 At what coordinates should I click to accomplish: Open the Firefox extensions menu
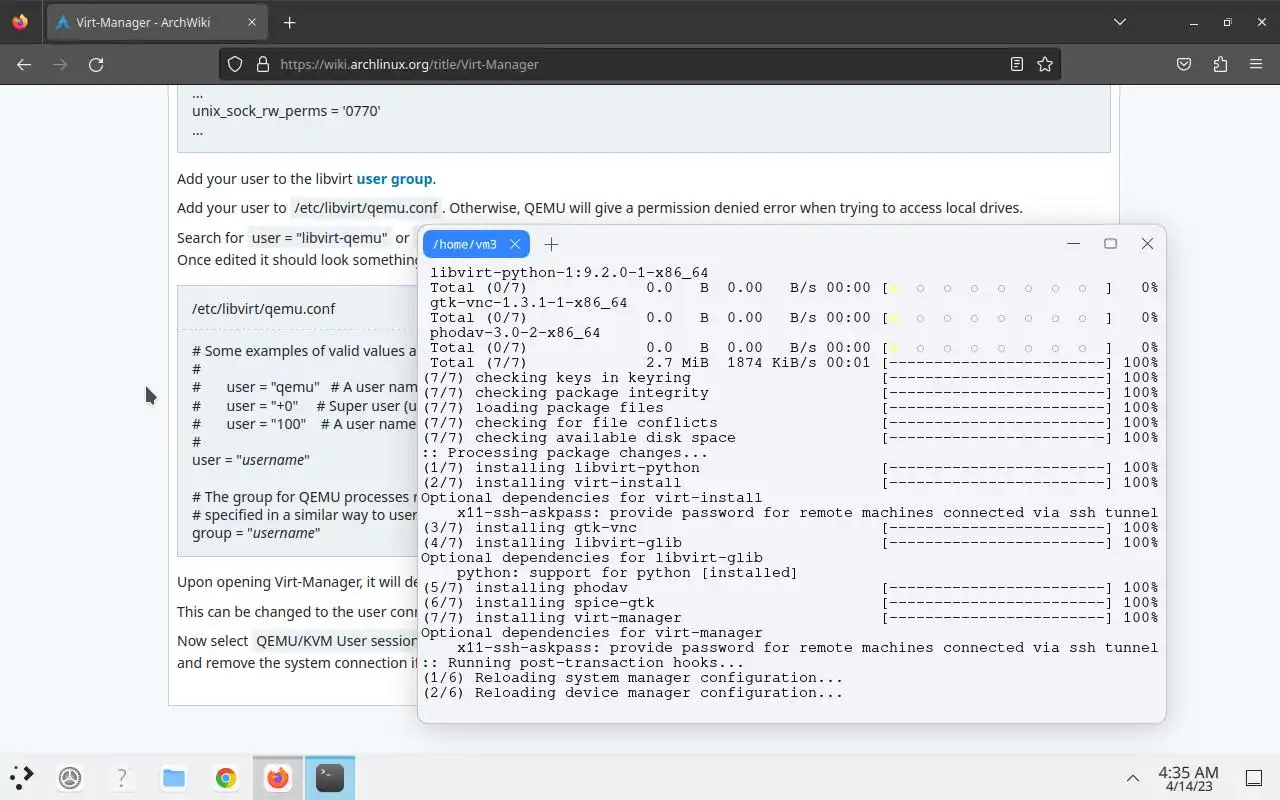point(1220,64)
